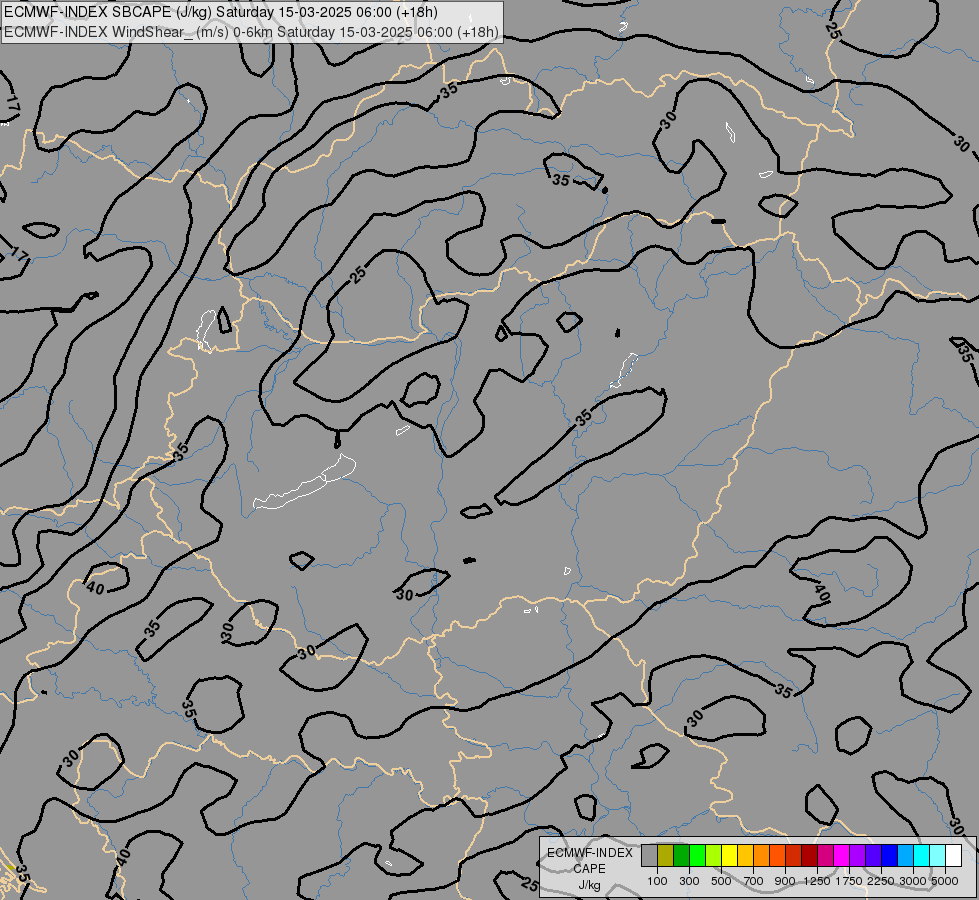This screenshot has height=900, width=979.
Task: Choose the white swatch at legend end
Action: pos(953,855)
